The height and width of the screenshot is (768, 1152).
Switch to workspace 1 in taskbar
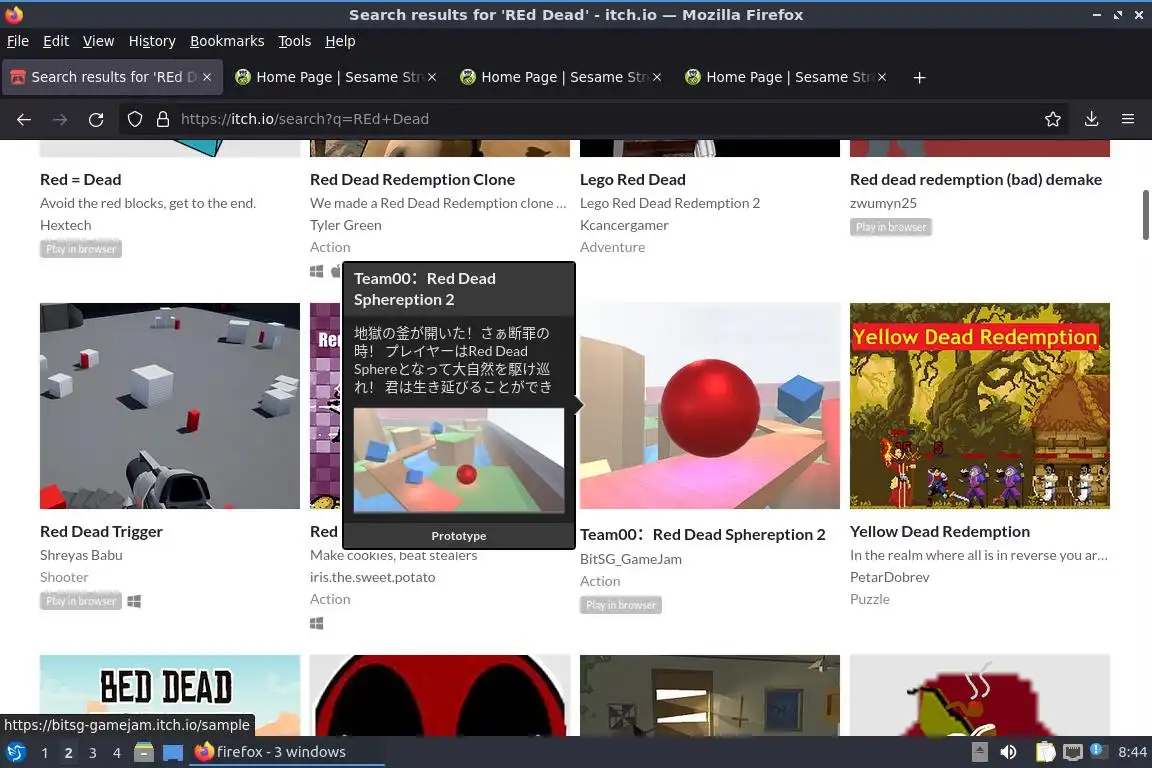[x=45, y=753]
